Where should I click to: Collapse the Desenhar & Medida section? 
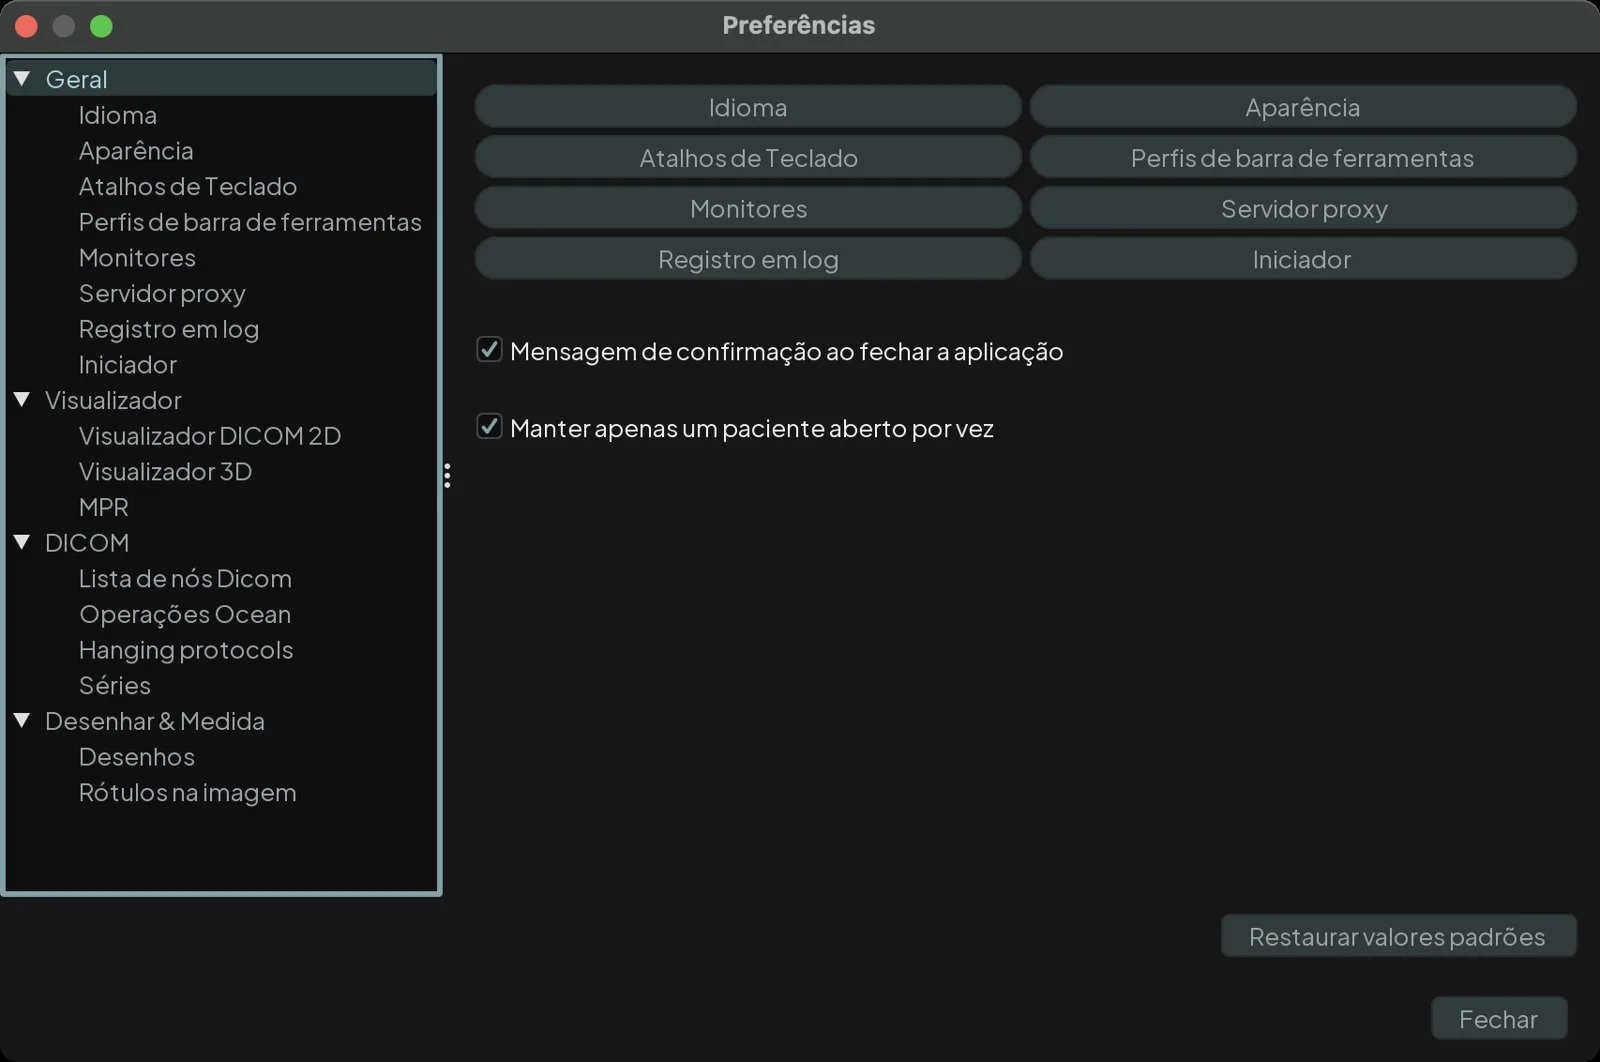22,720
